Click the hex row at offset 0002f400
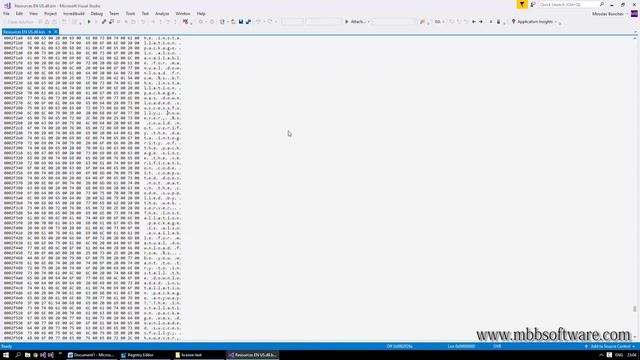The width and height of the screenshot is (640, 360). point(92,228)
